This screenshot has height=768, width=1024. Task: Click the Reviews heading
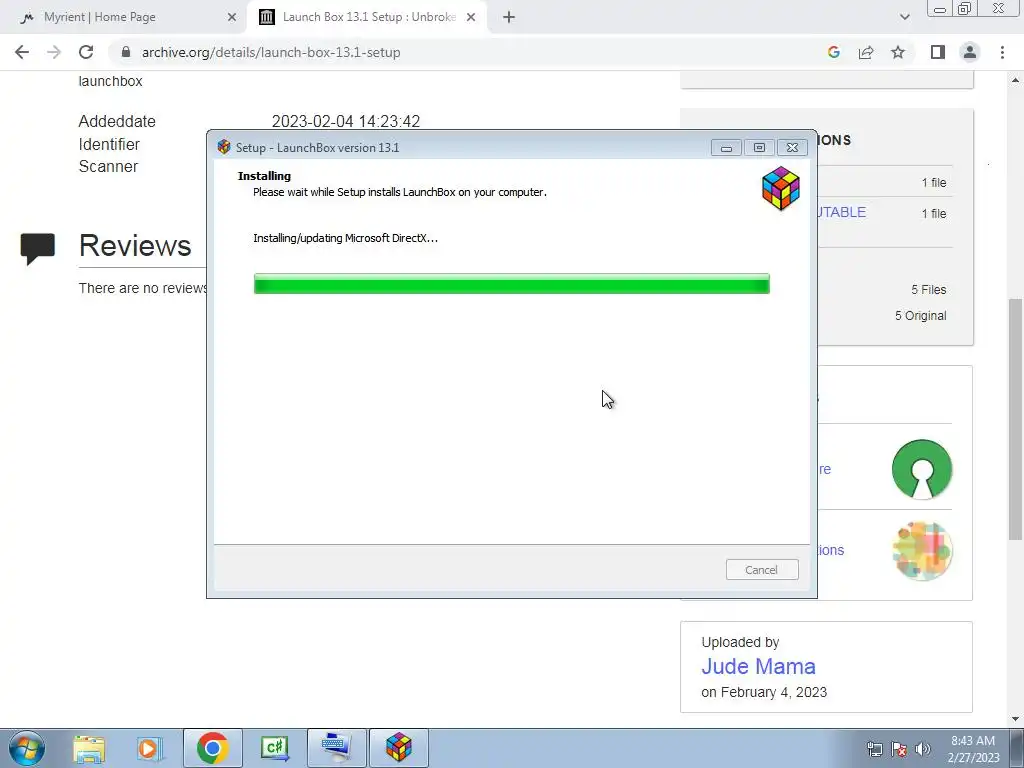(135, 246)
